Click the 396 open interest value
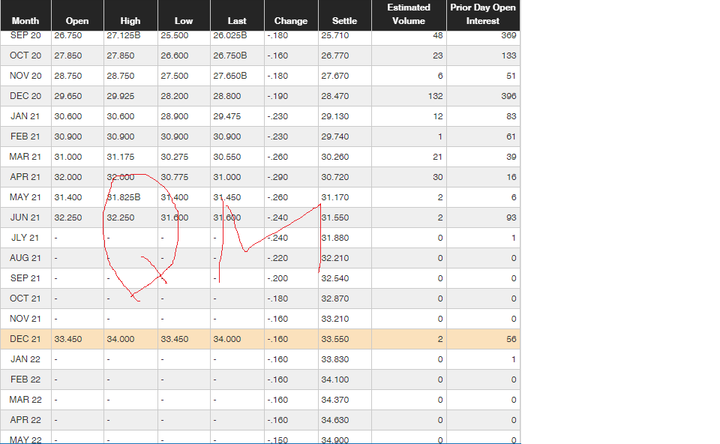720x444 pixels. pyautogui.click(x=509, y=96)
